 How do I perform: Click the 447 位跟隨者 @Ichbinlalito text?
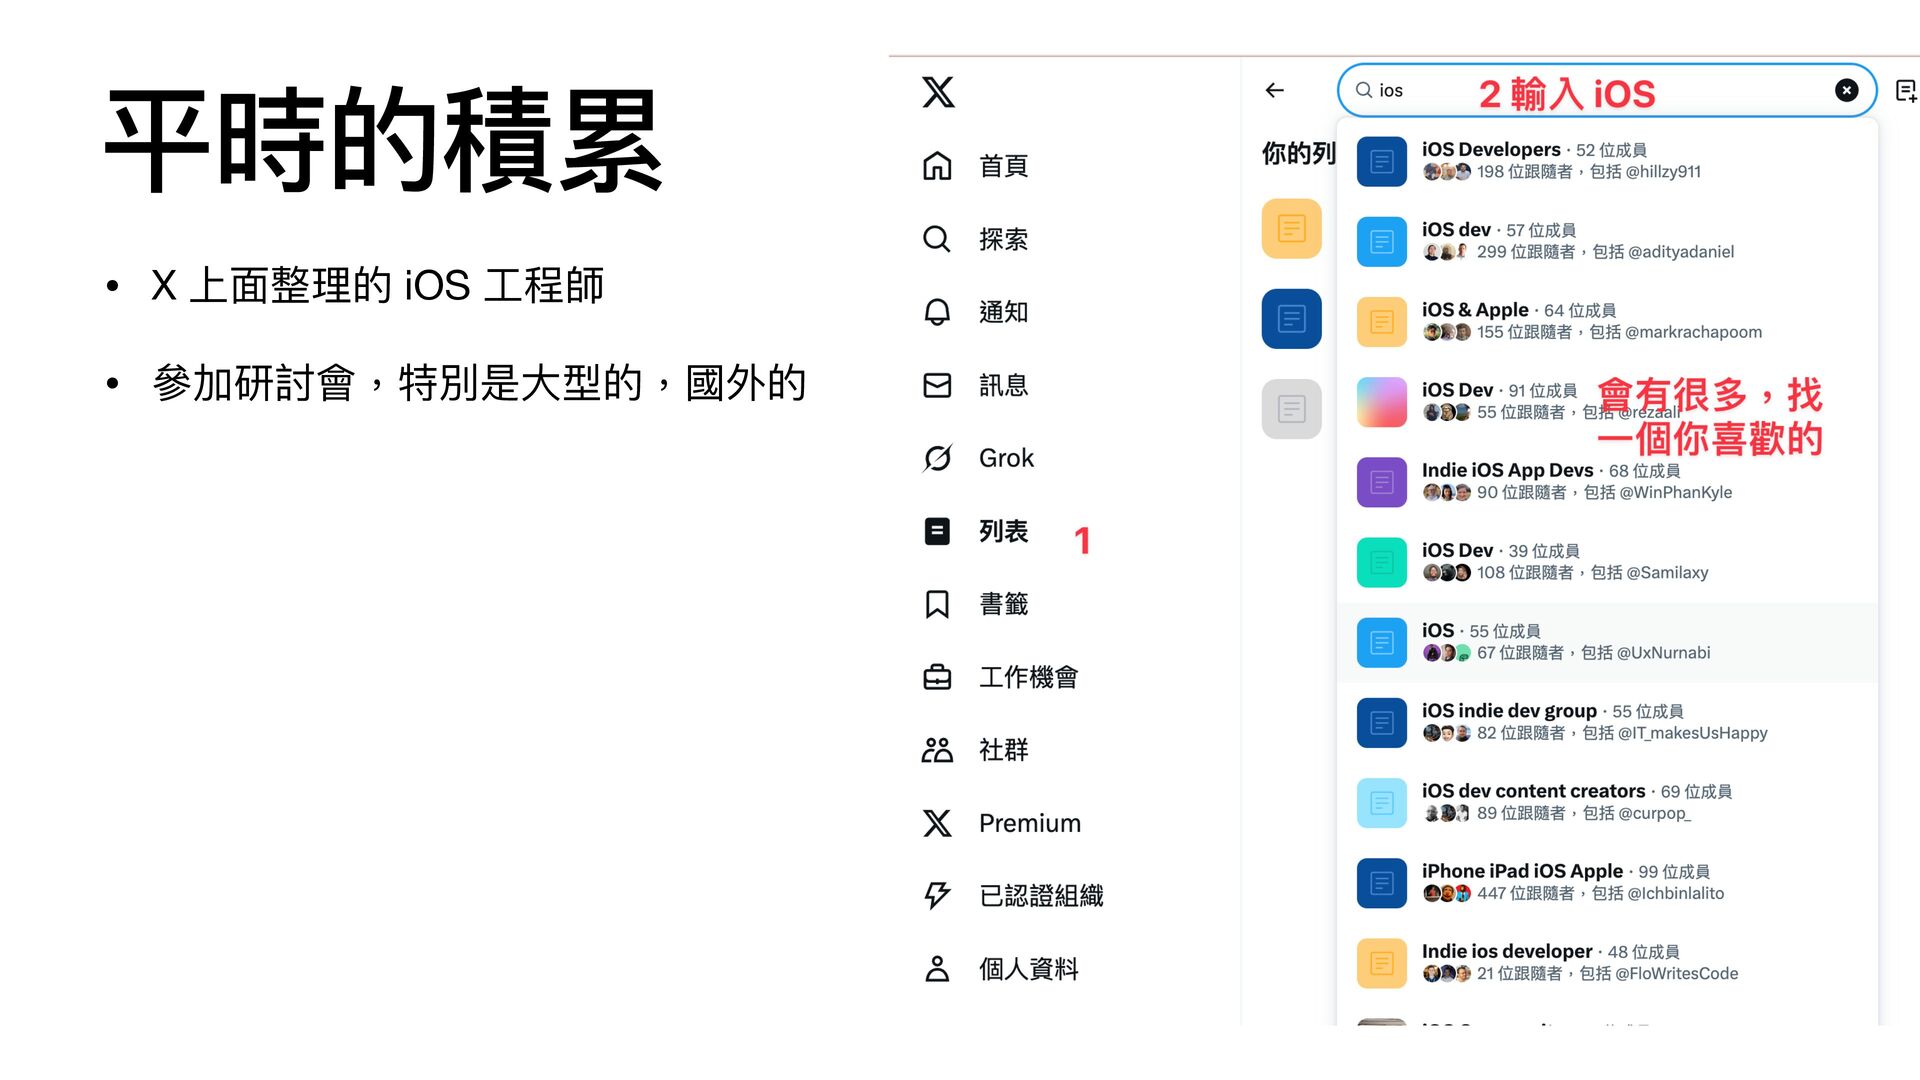point(1600,893)
